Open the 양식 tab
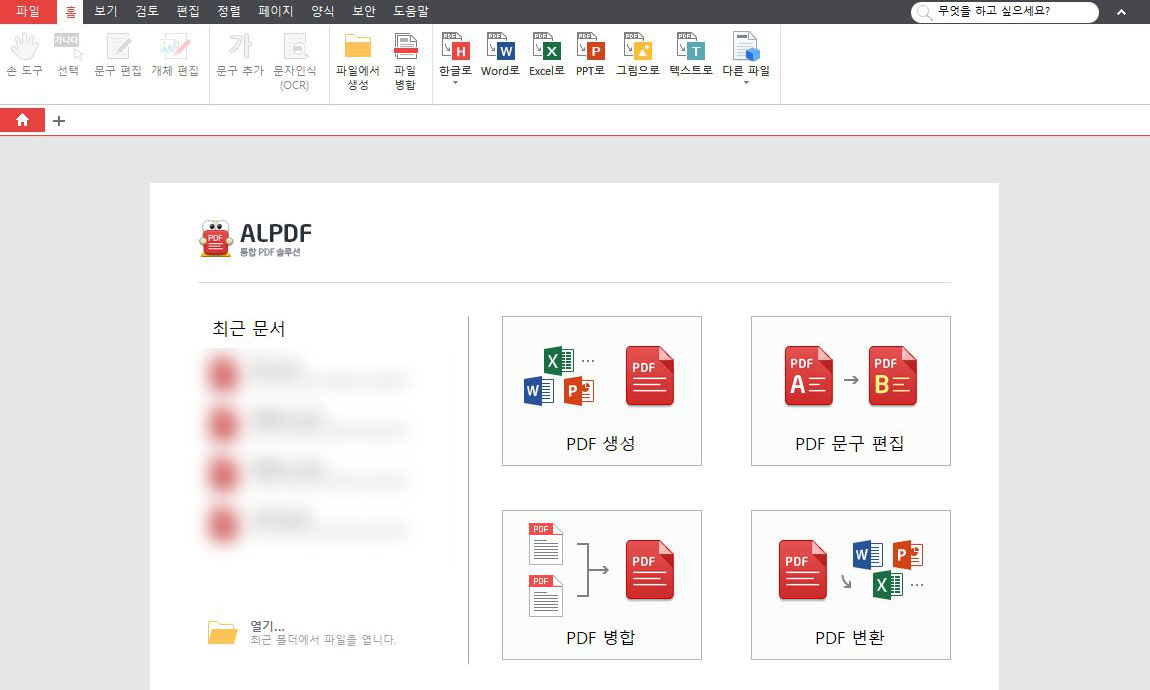 pos(323,12)
